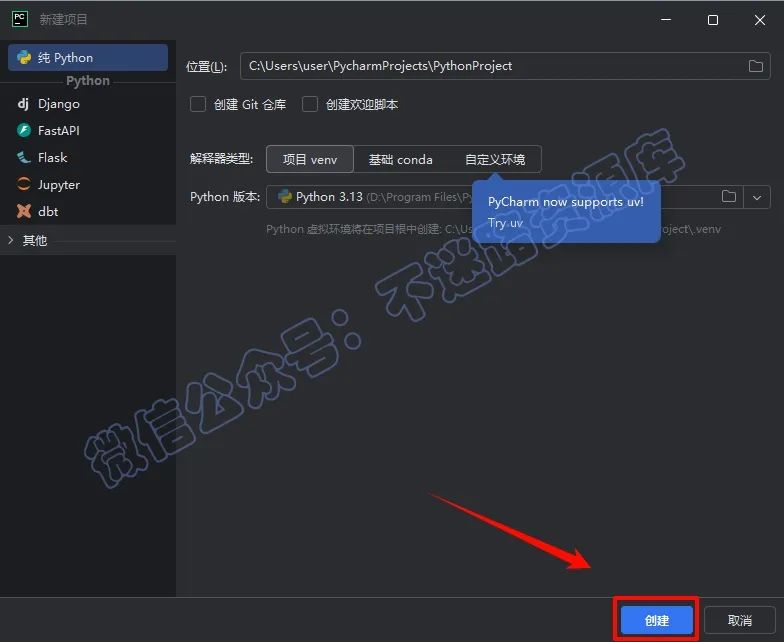Click the 取消 button
This screenshot has height=642, width=784.
[x=740, y=620]
